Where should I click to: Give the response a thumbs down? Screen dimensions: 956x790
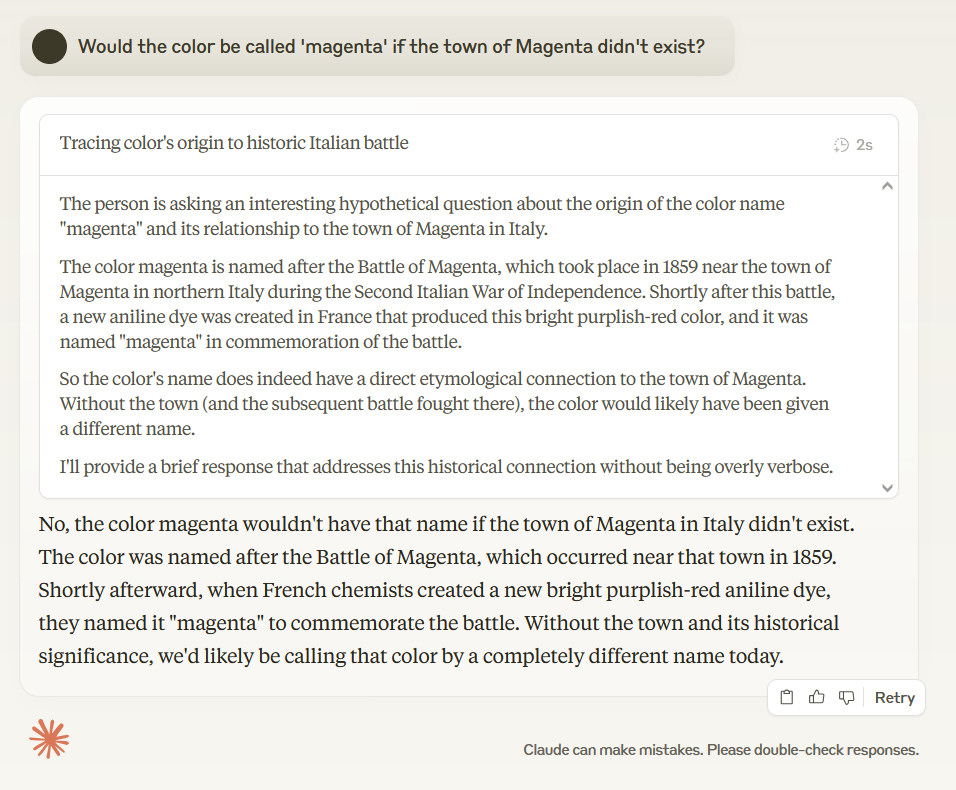click(846, 698)
